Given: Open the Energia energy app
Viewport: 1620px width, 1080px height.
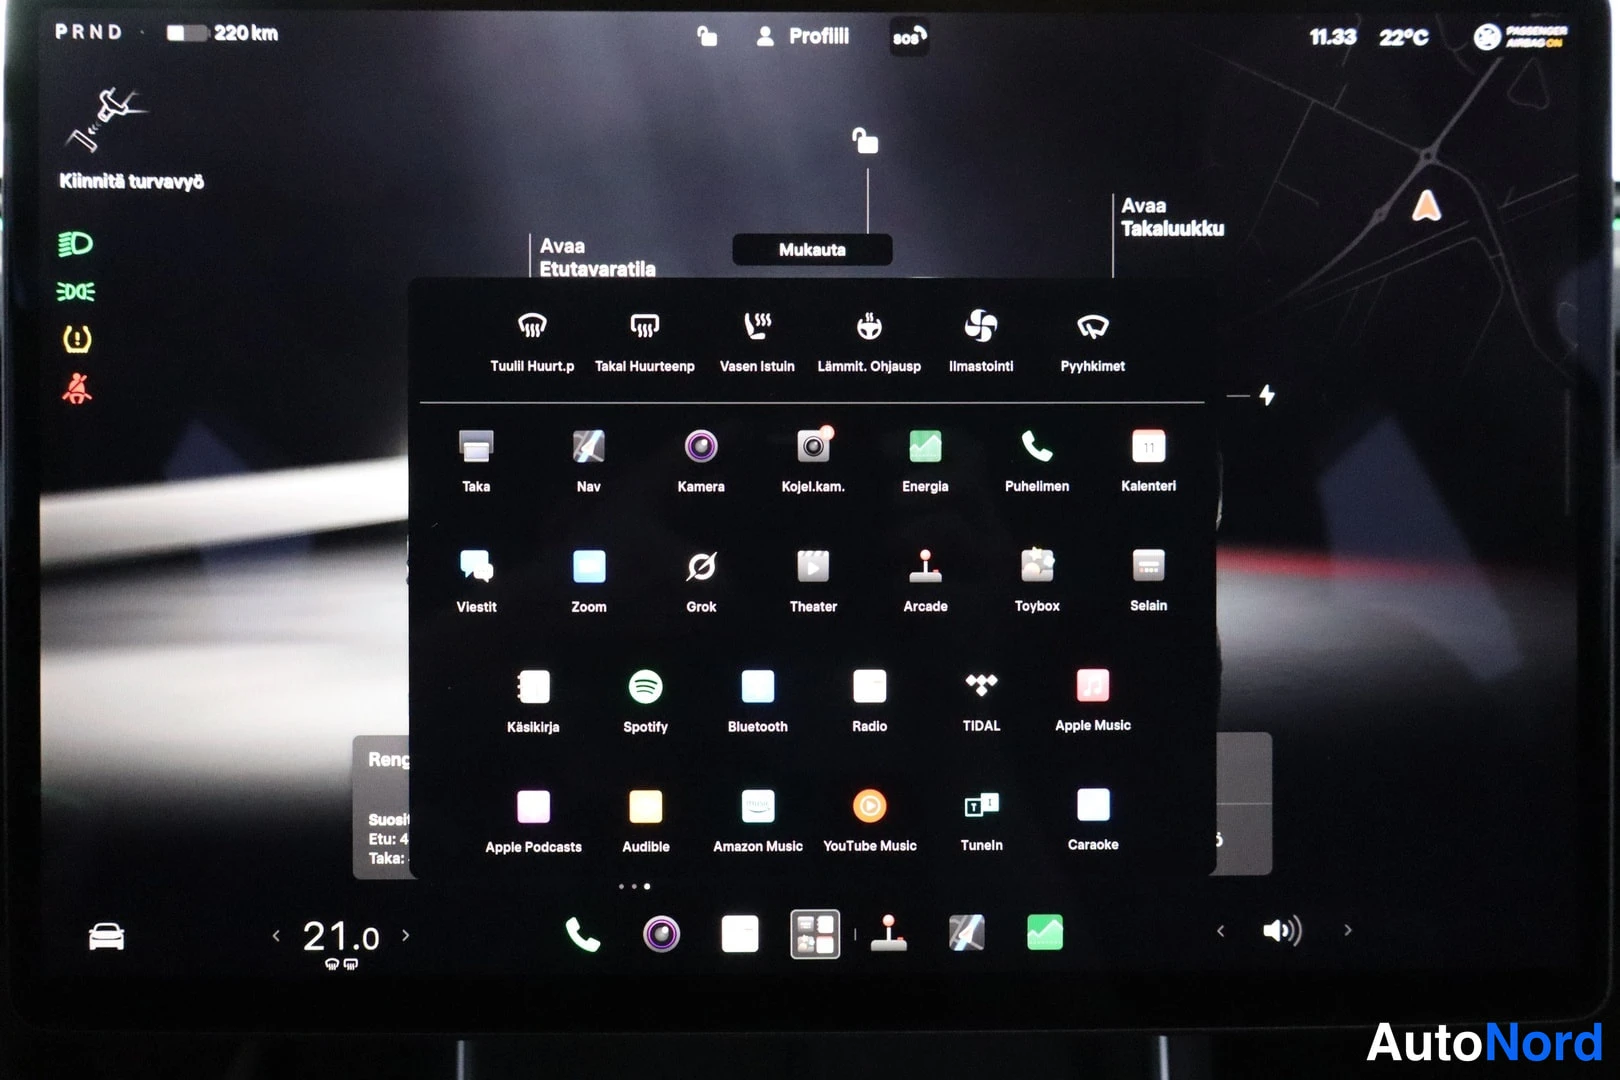Looking at the screenshot, I should pos(925,459).
